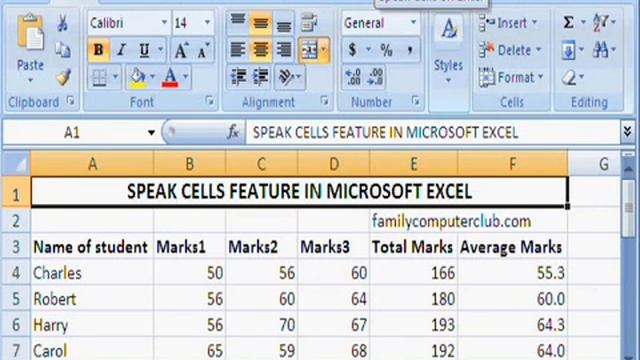This screenshot has height=360, width=640.
Task: Click the Paste clipboard icon
Action: (x=30, y=33)
